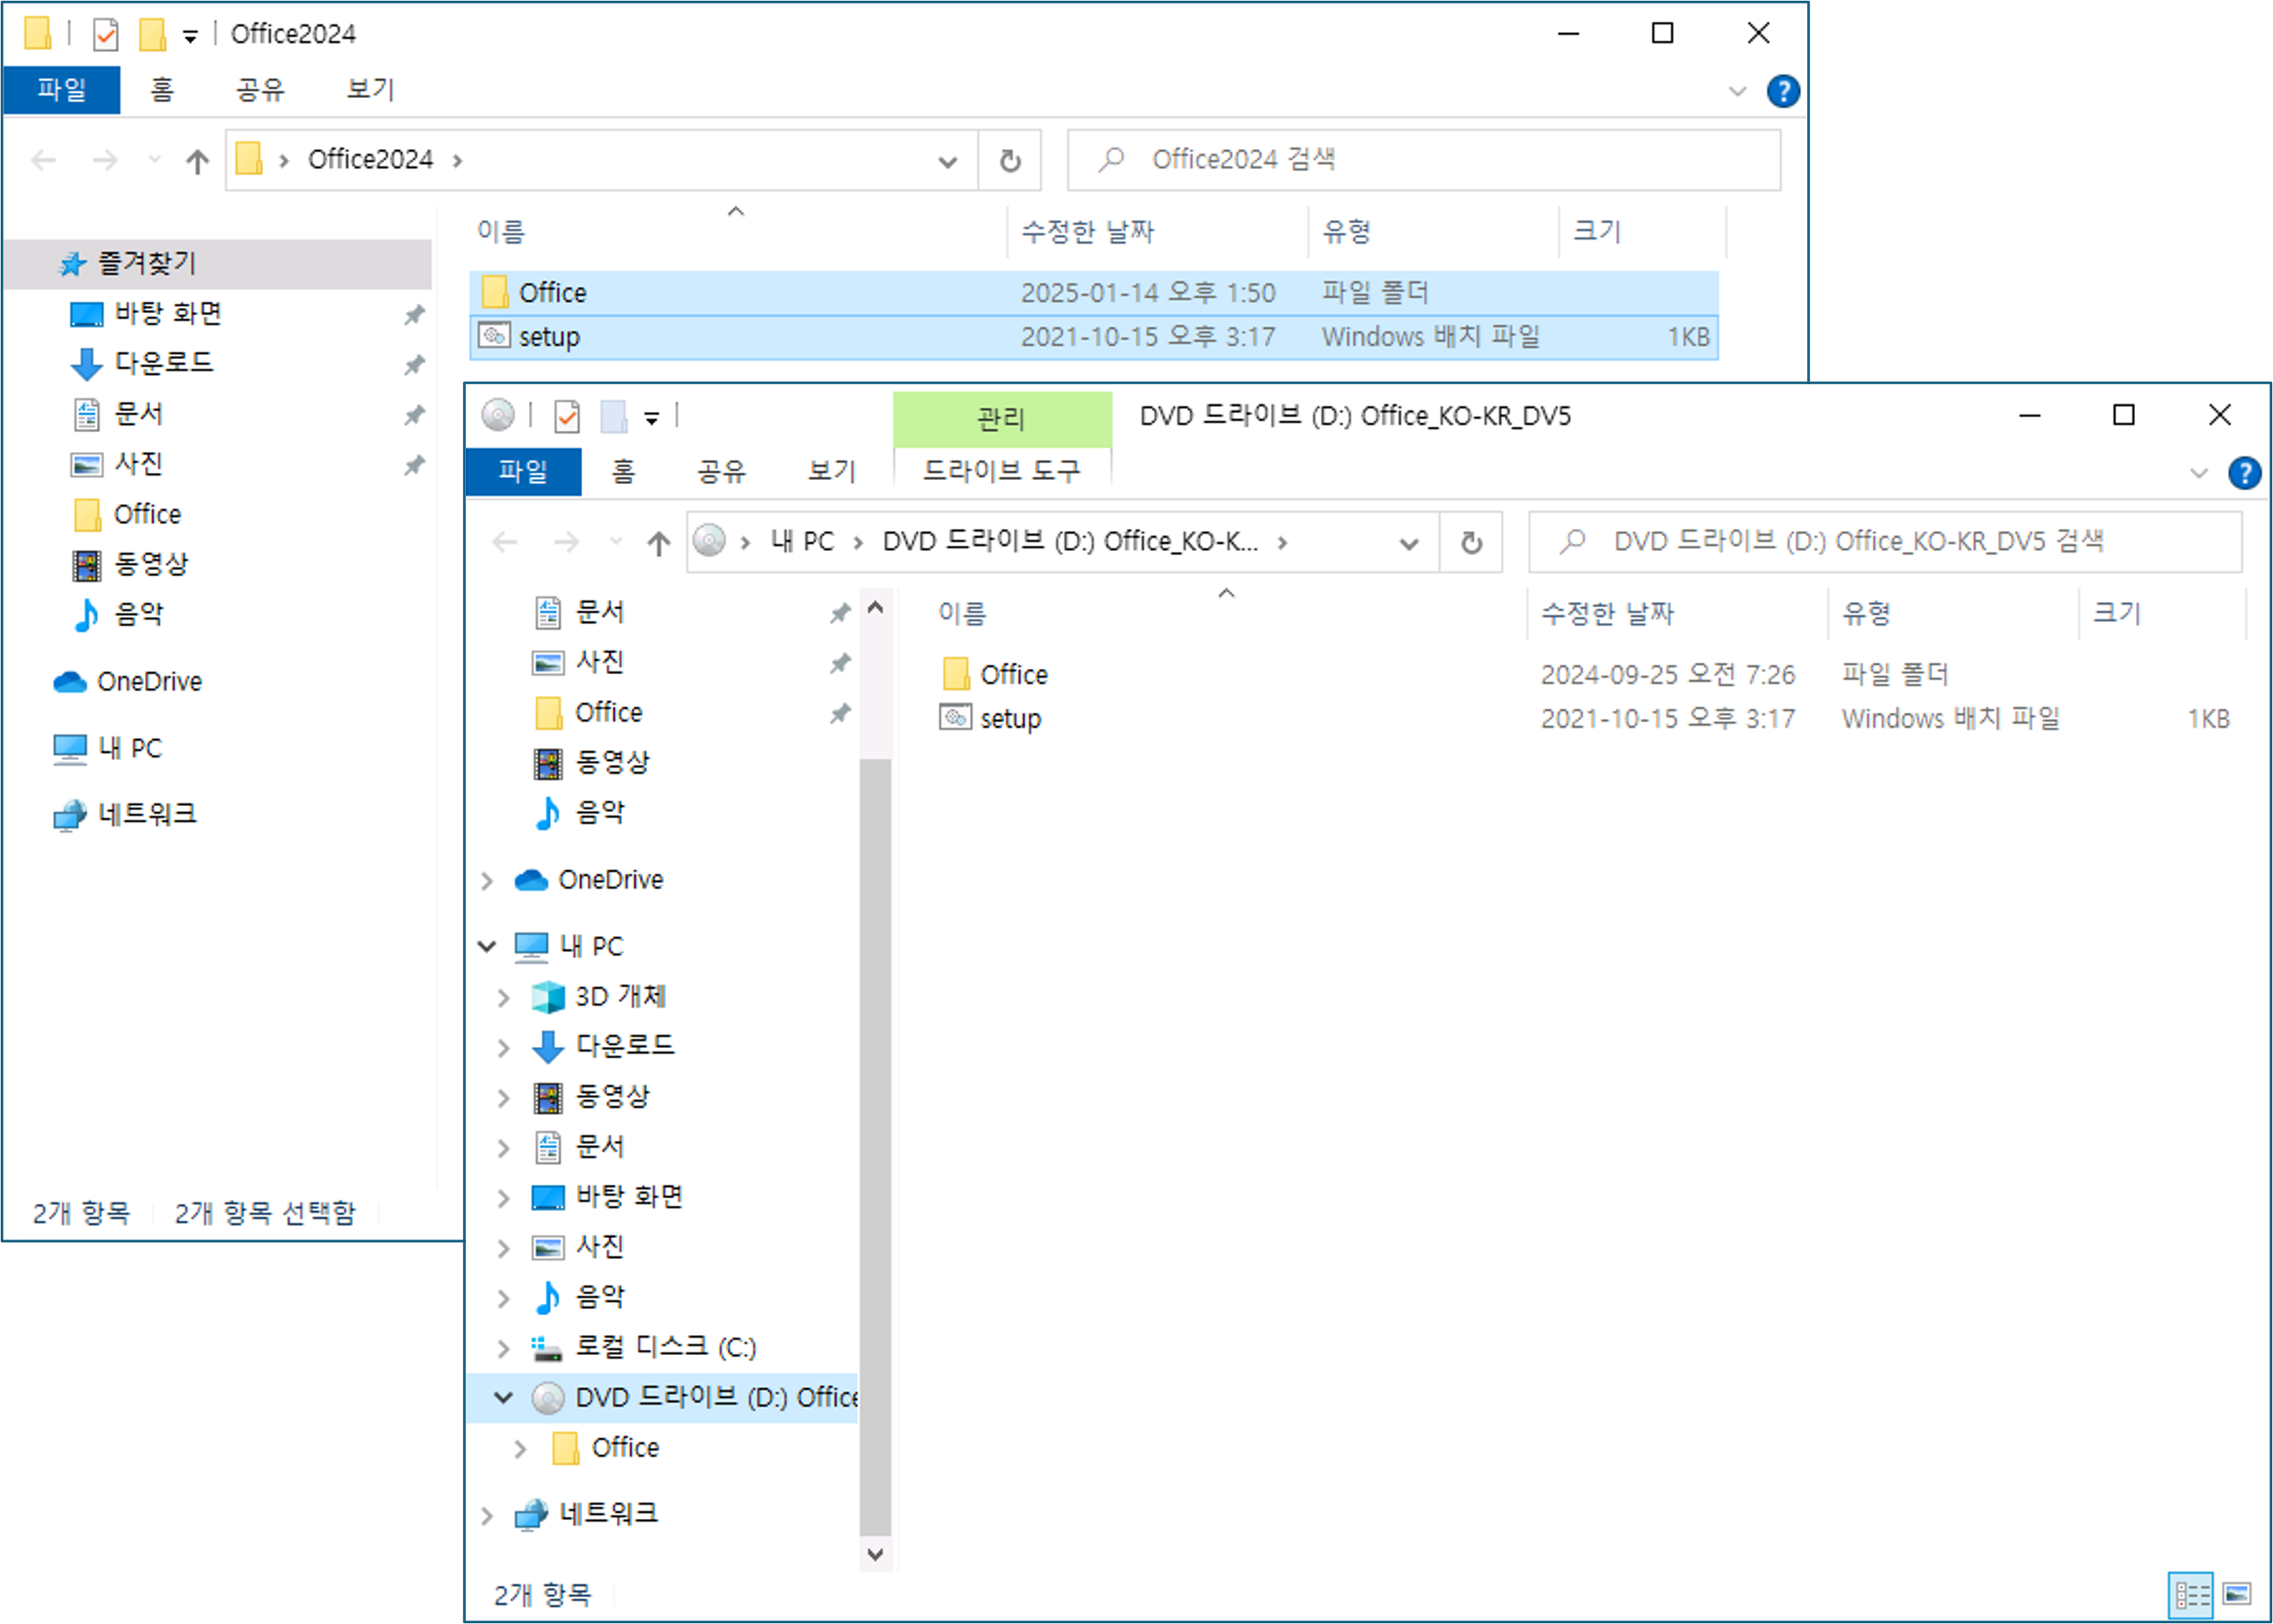Click refresh button in DVD drive address bar
The image size is (2273, 1624).
tap(1470, 543)
